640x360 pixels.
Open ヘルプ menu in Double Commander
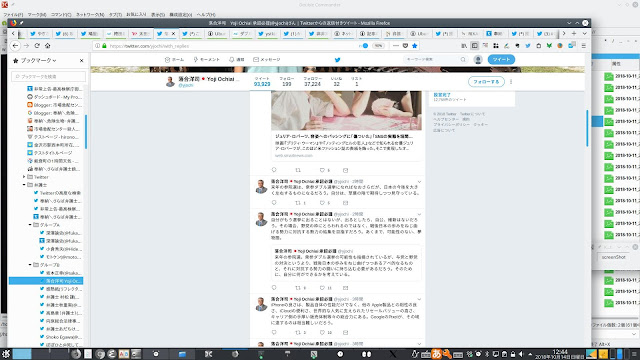(x=206, y=14)
